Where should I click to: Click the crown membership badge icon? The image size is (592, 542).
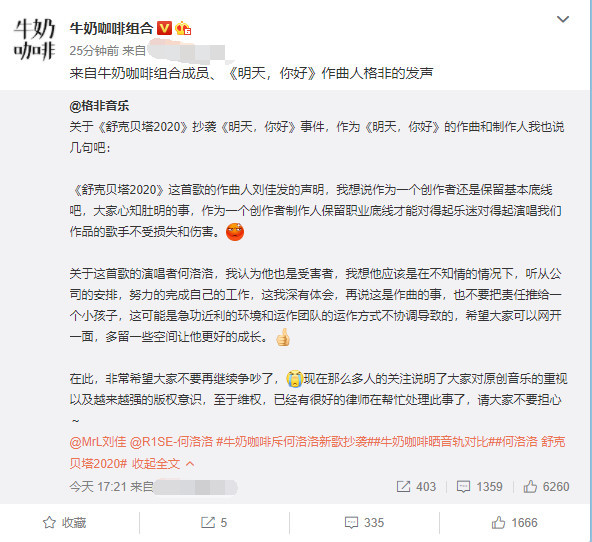coord(183,28)
